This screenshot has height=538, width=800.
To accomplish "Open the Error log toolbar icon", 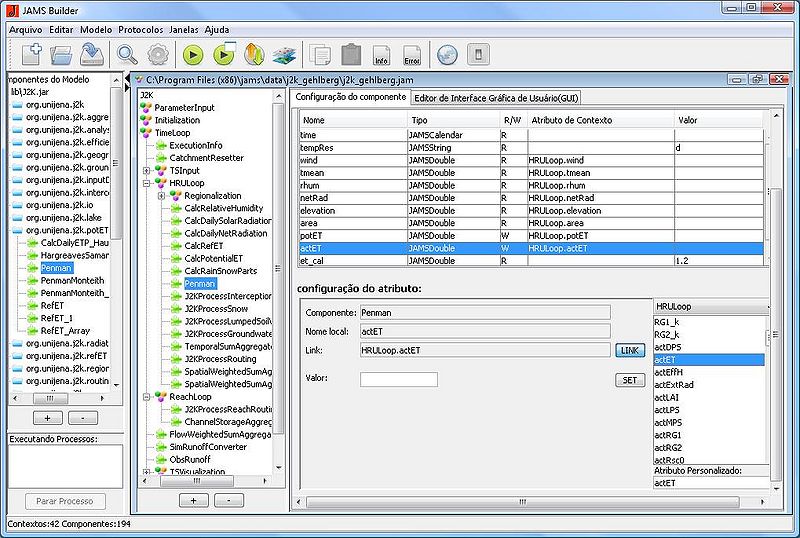I will click(x=411, y=54).
